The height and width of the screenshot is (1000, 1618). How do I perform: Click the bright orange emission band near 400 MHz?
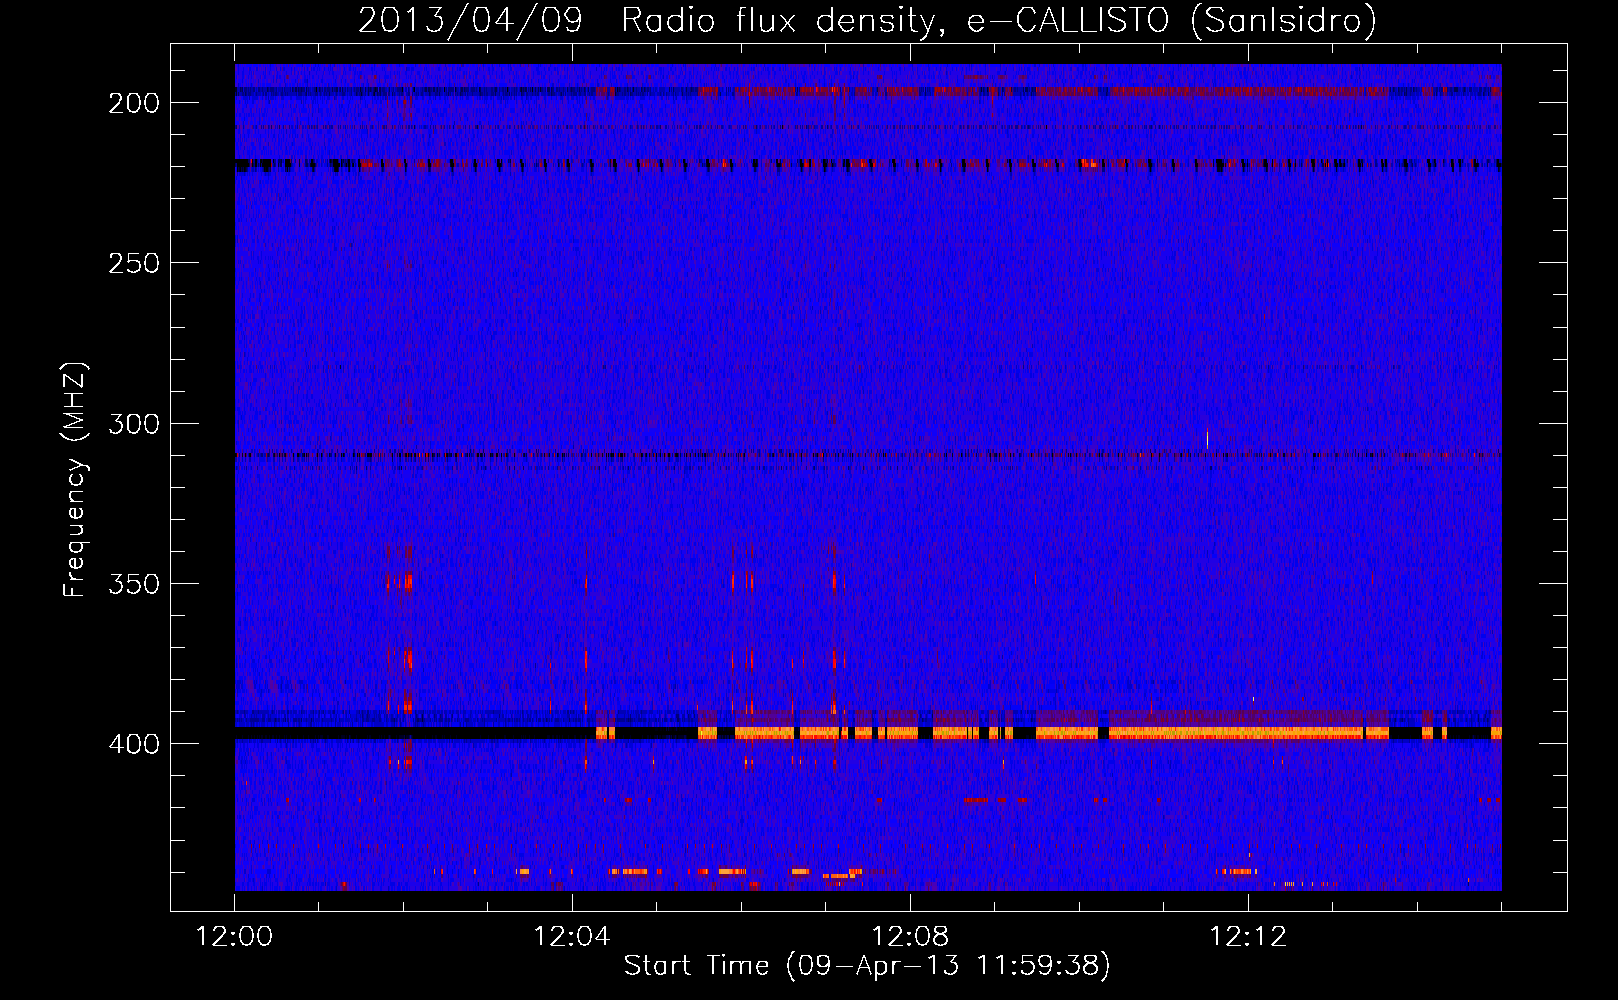(x=1048, y=733)
